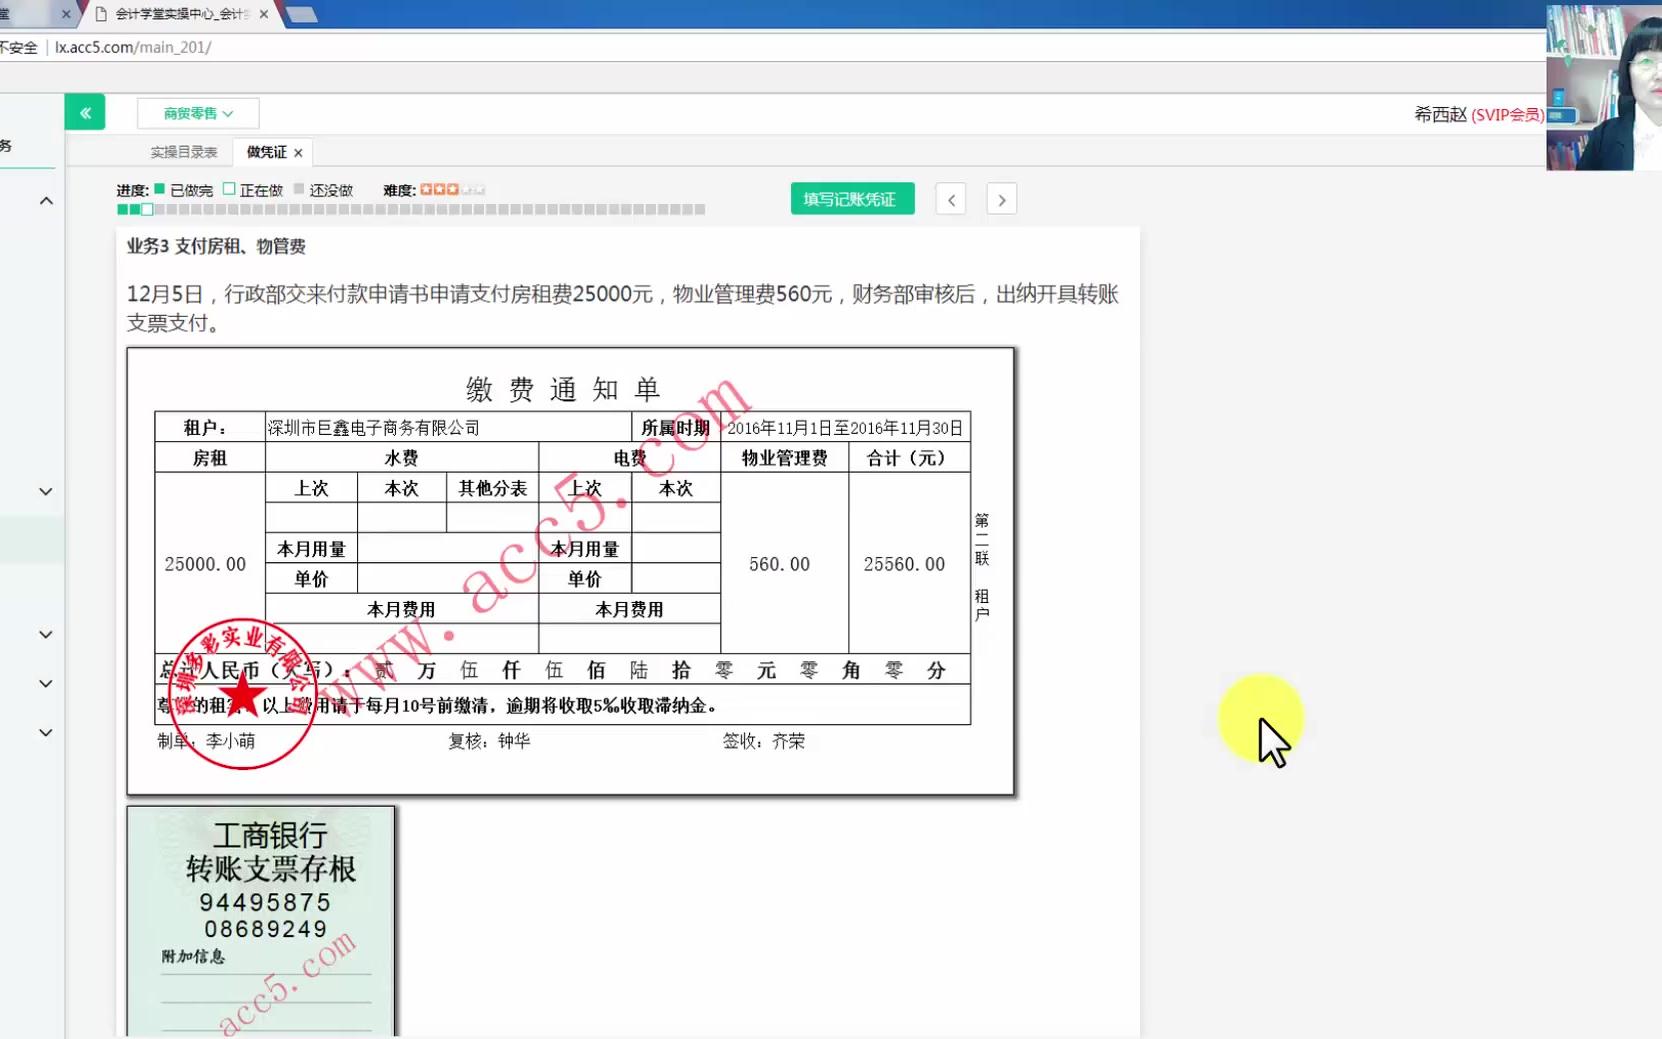Switch to the 实操目录表 tab

pos(183,152)
